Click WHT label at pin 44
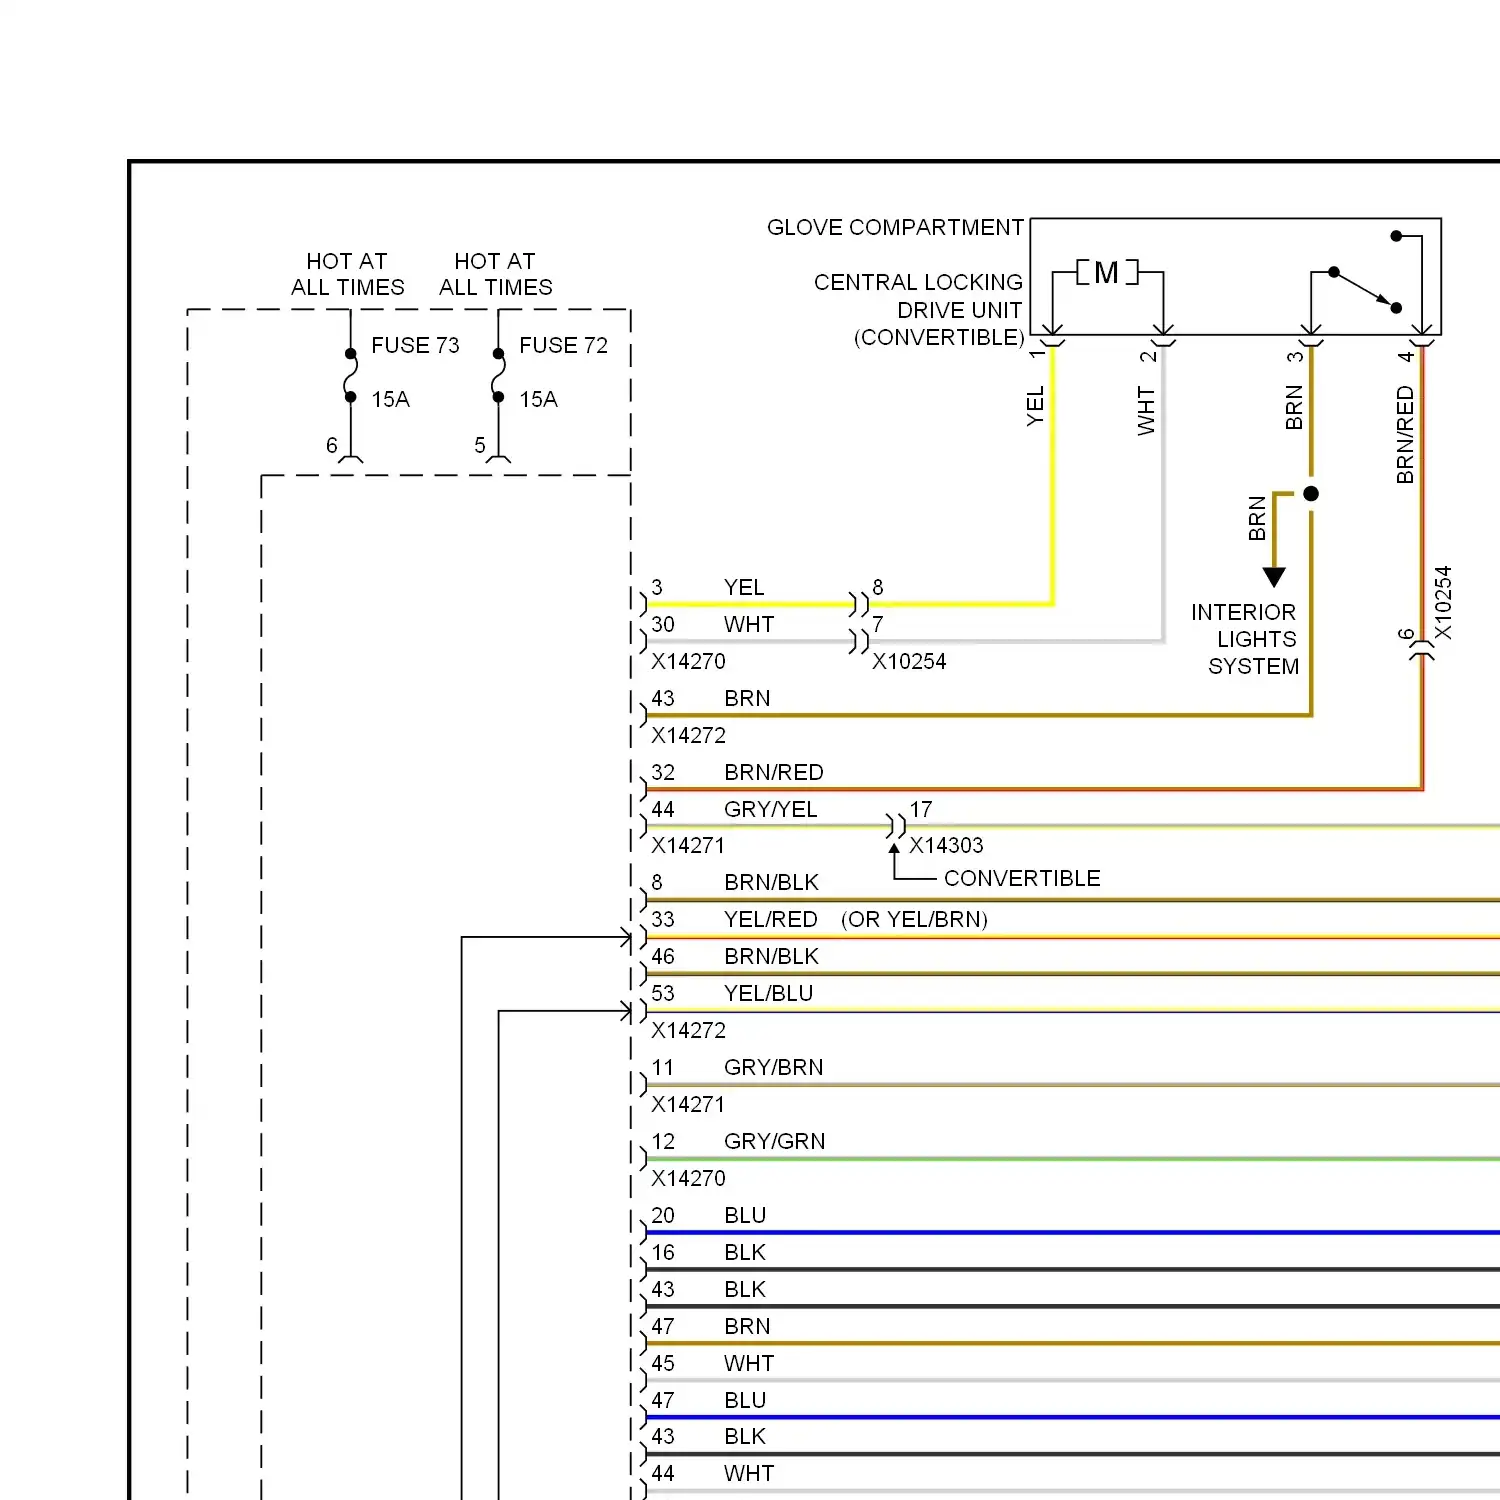This screenshot has height=1500, width=1500. (749, 1473)
